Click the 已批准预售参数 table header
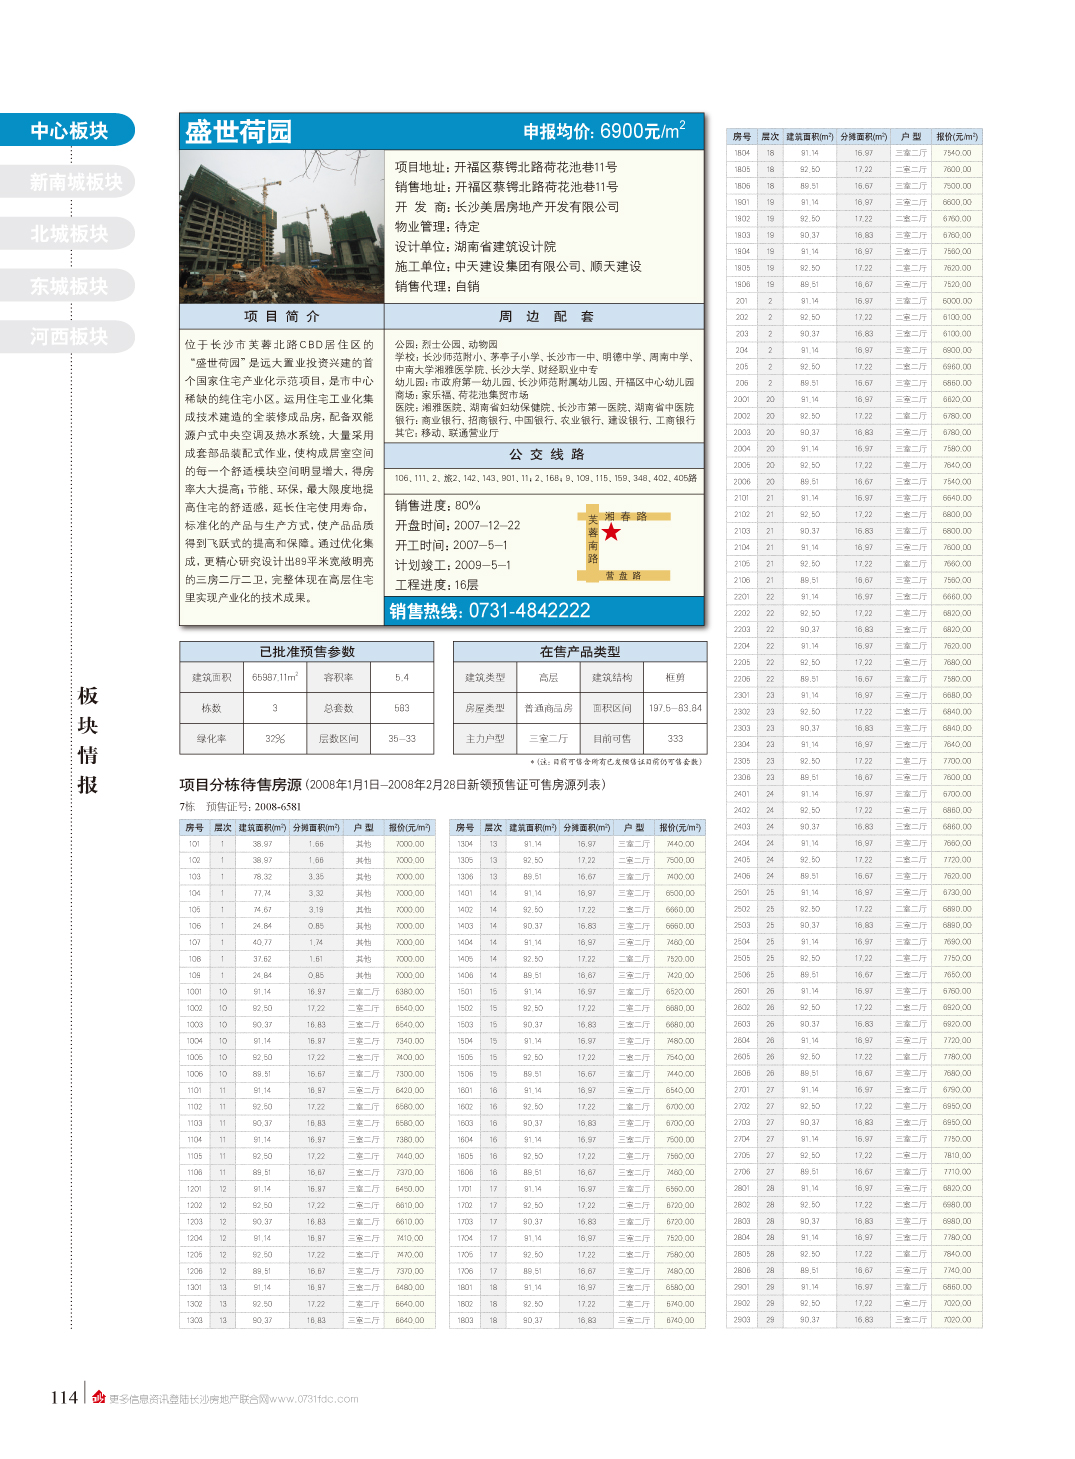Image resolution: width=1075 pixels, height=1459 pixels. click(x=307, y=652)
